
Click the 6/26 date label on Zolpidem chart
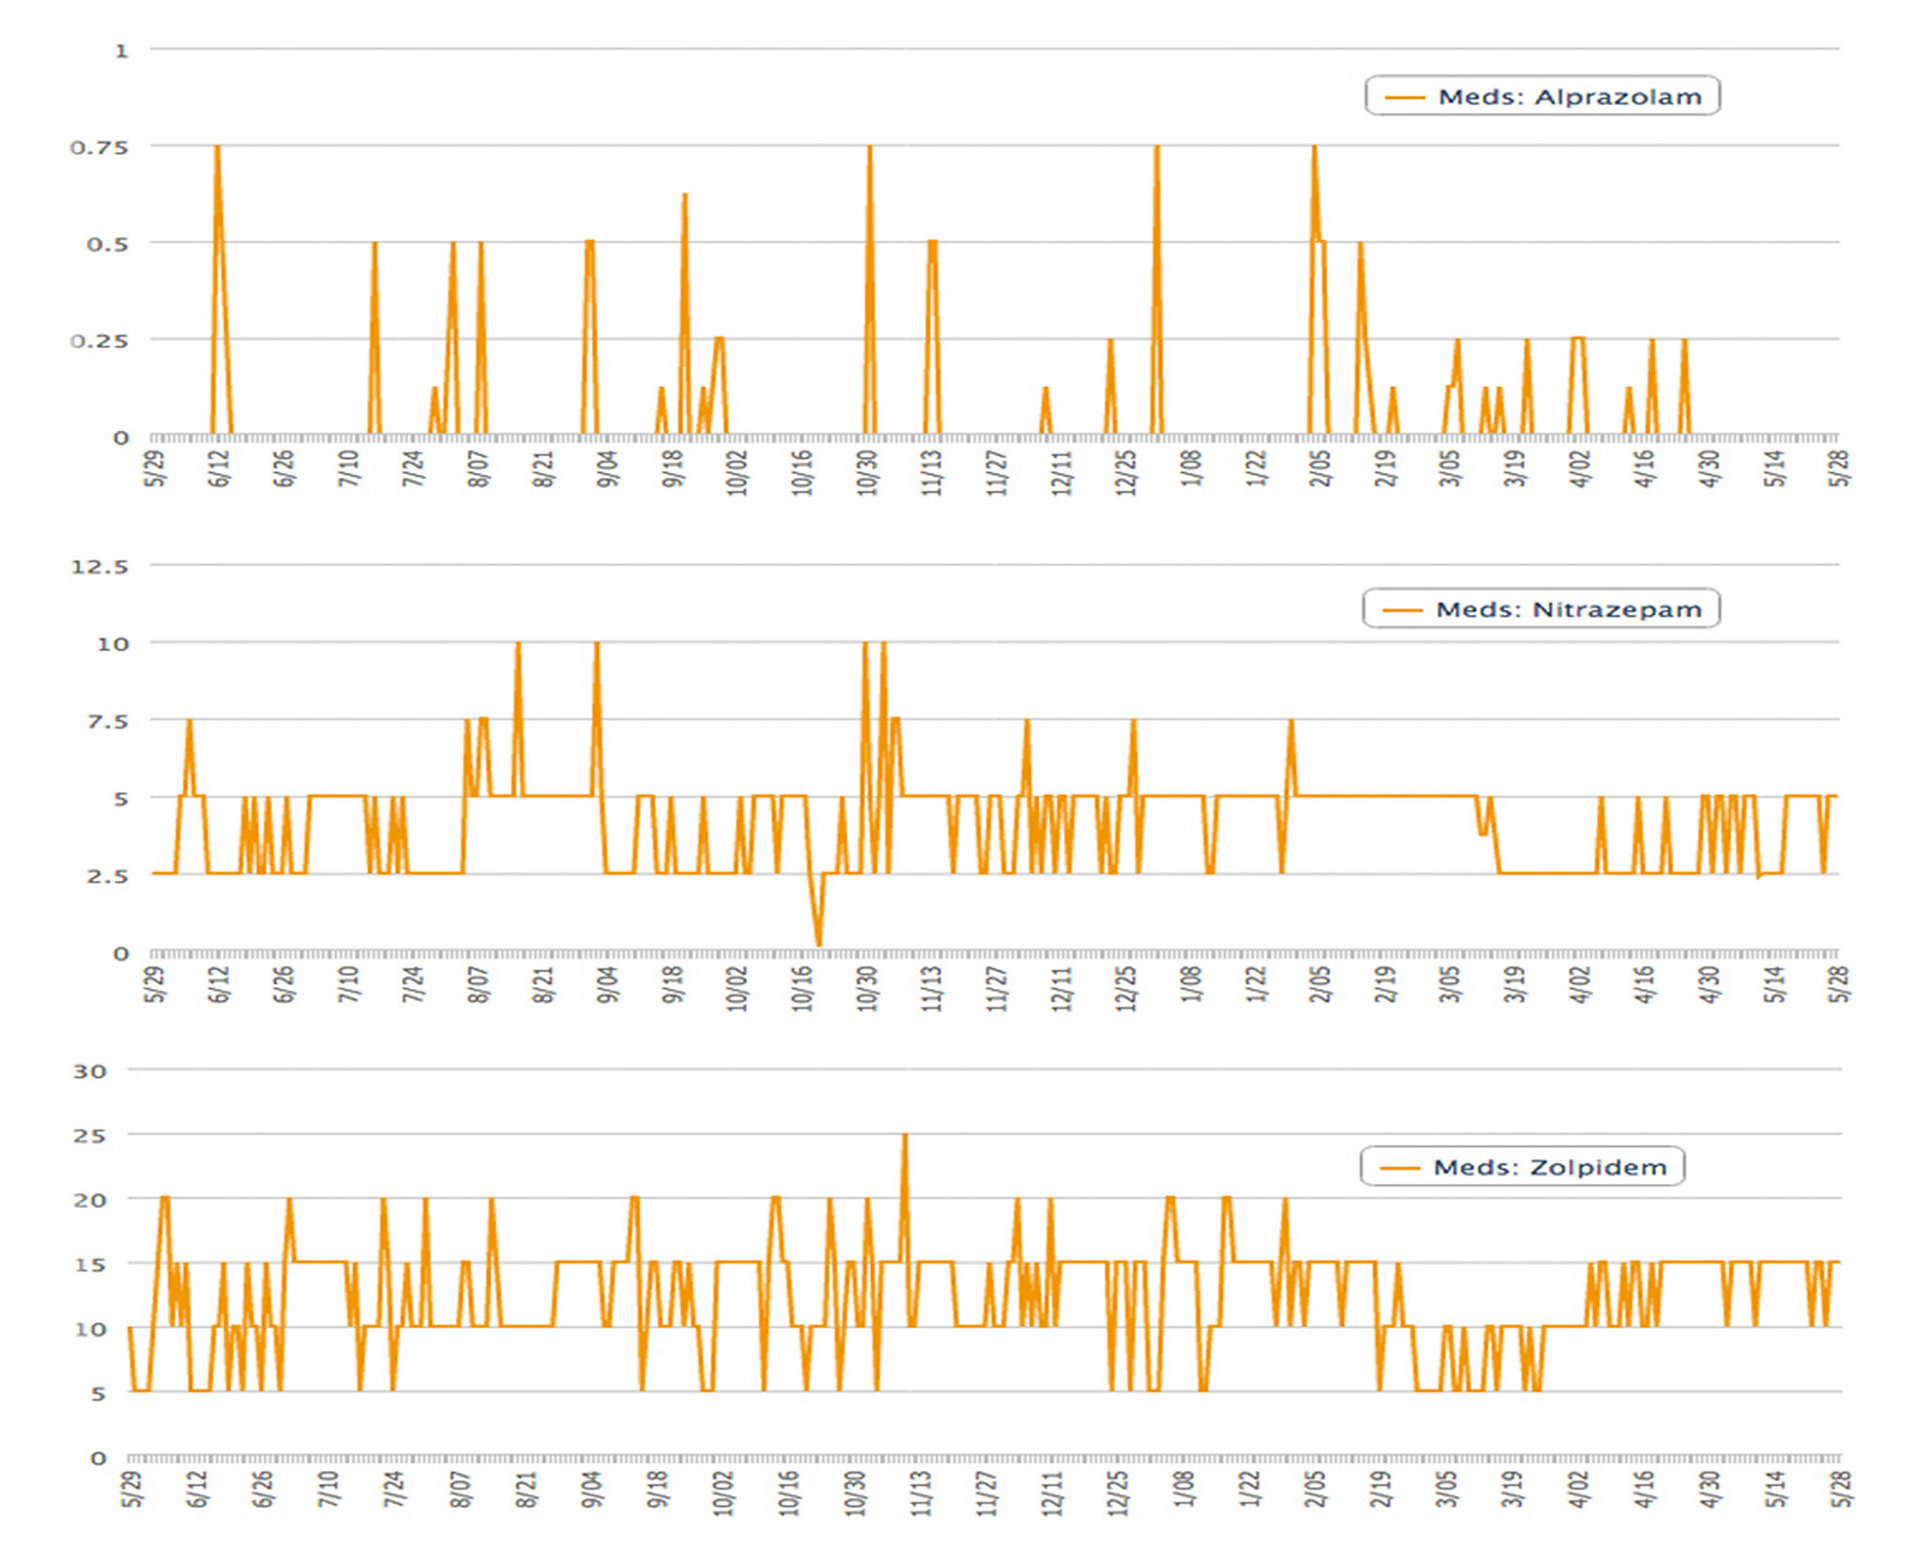click(x=263, y=1489)
